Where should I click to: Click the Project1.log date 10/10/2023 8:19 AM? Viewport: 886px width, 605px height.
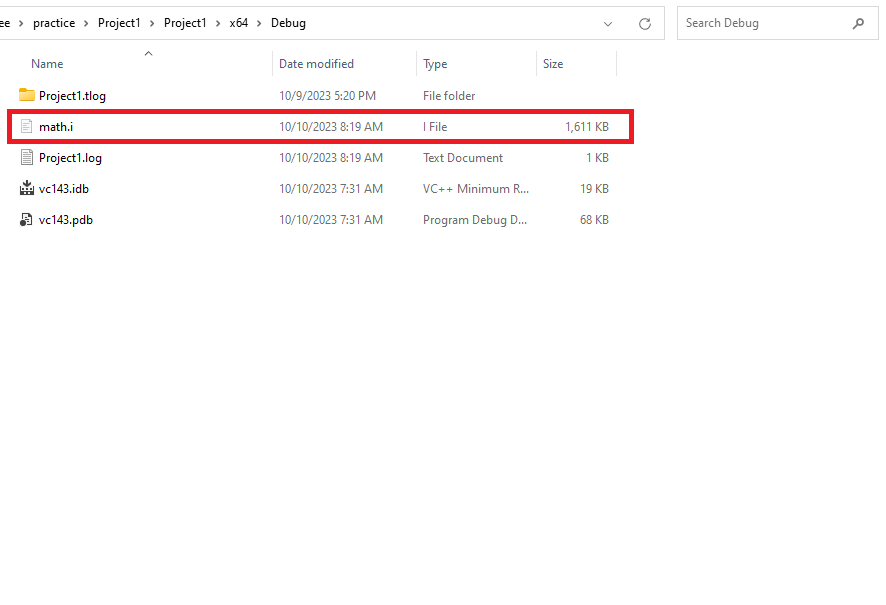pos(331,158)
